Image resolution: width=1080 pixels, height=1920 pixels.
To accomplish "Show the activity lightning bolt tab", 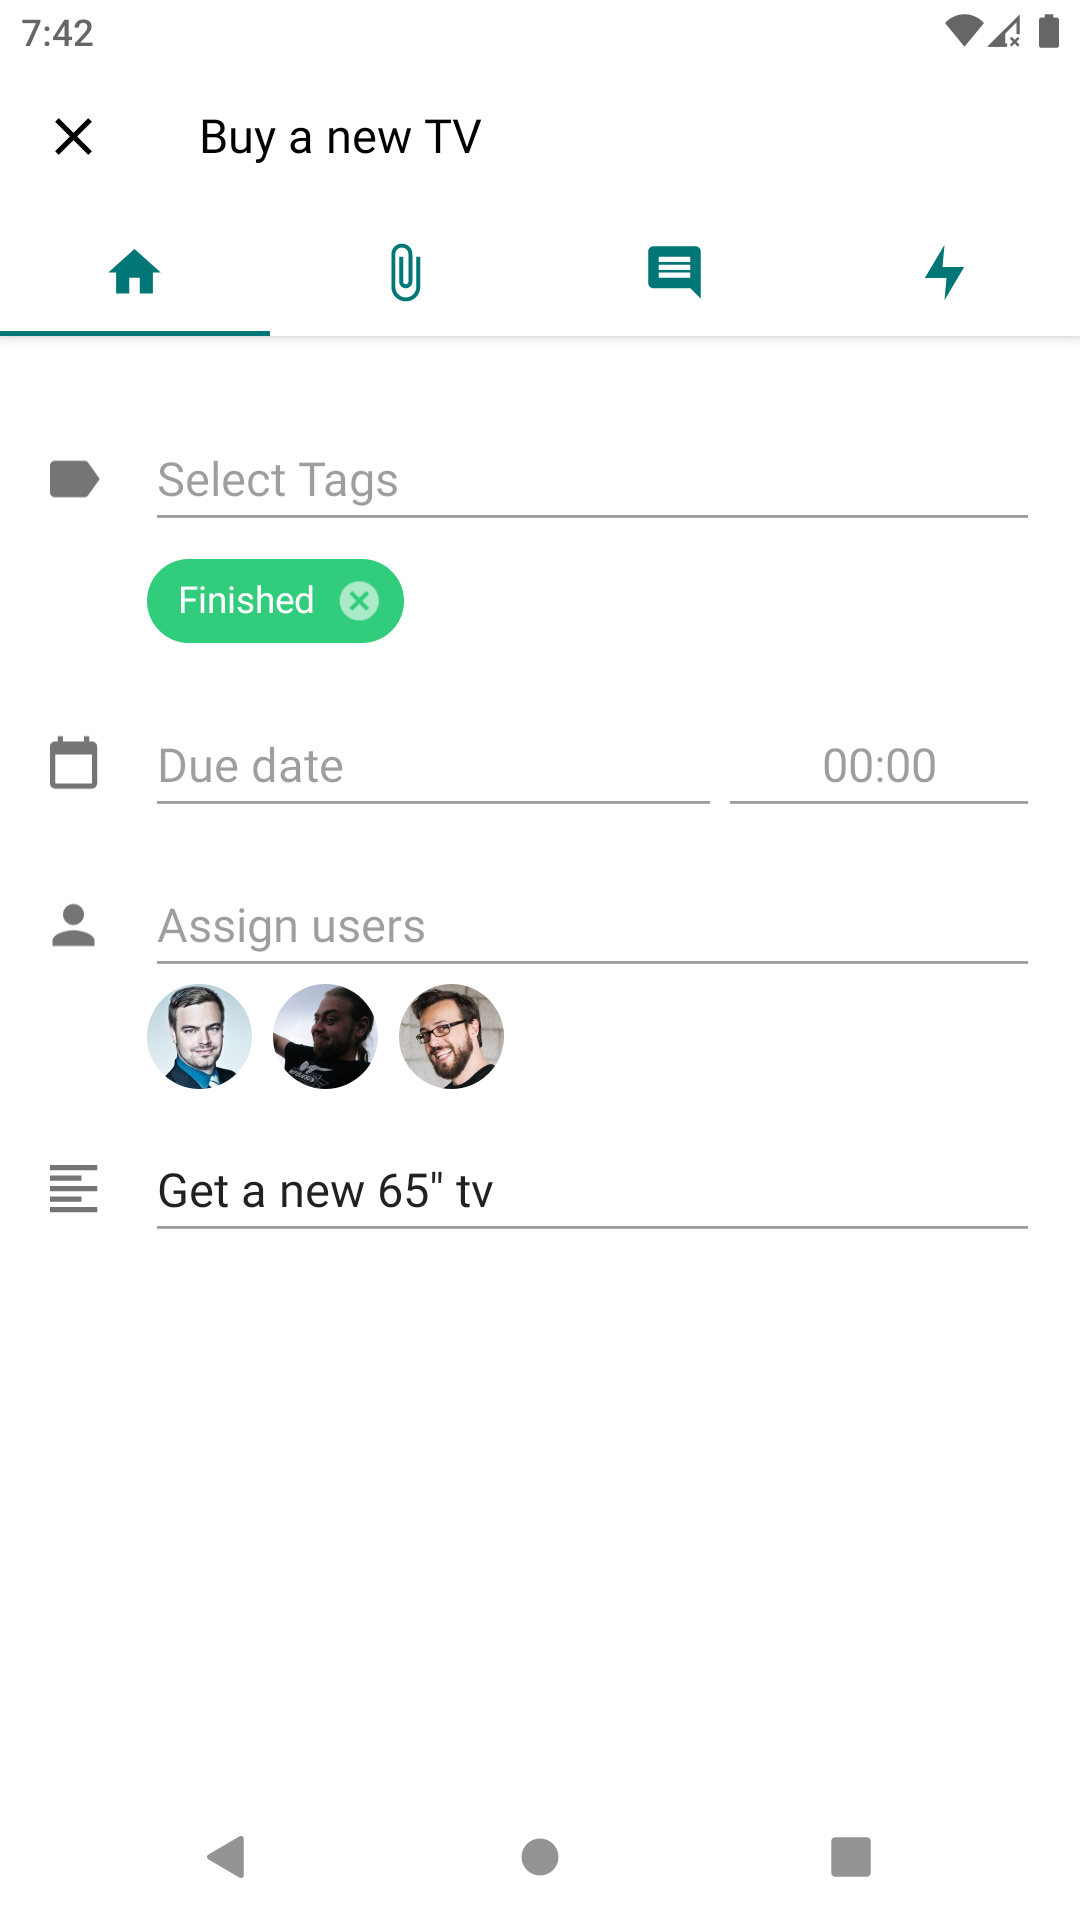I will point(945,272).
